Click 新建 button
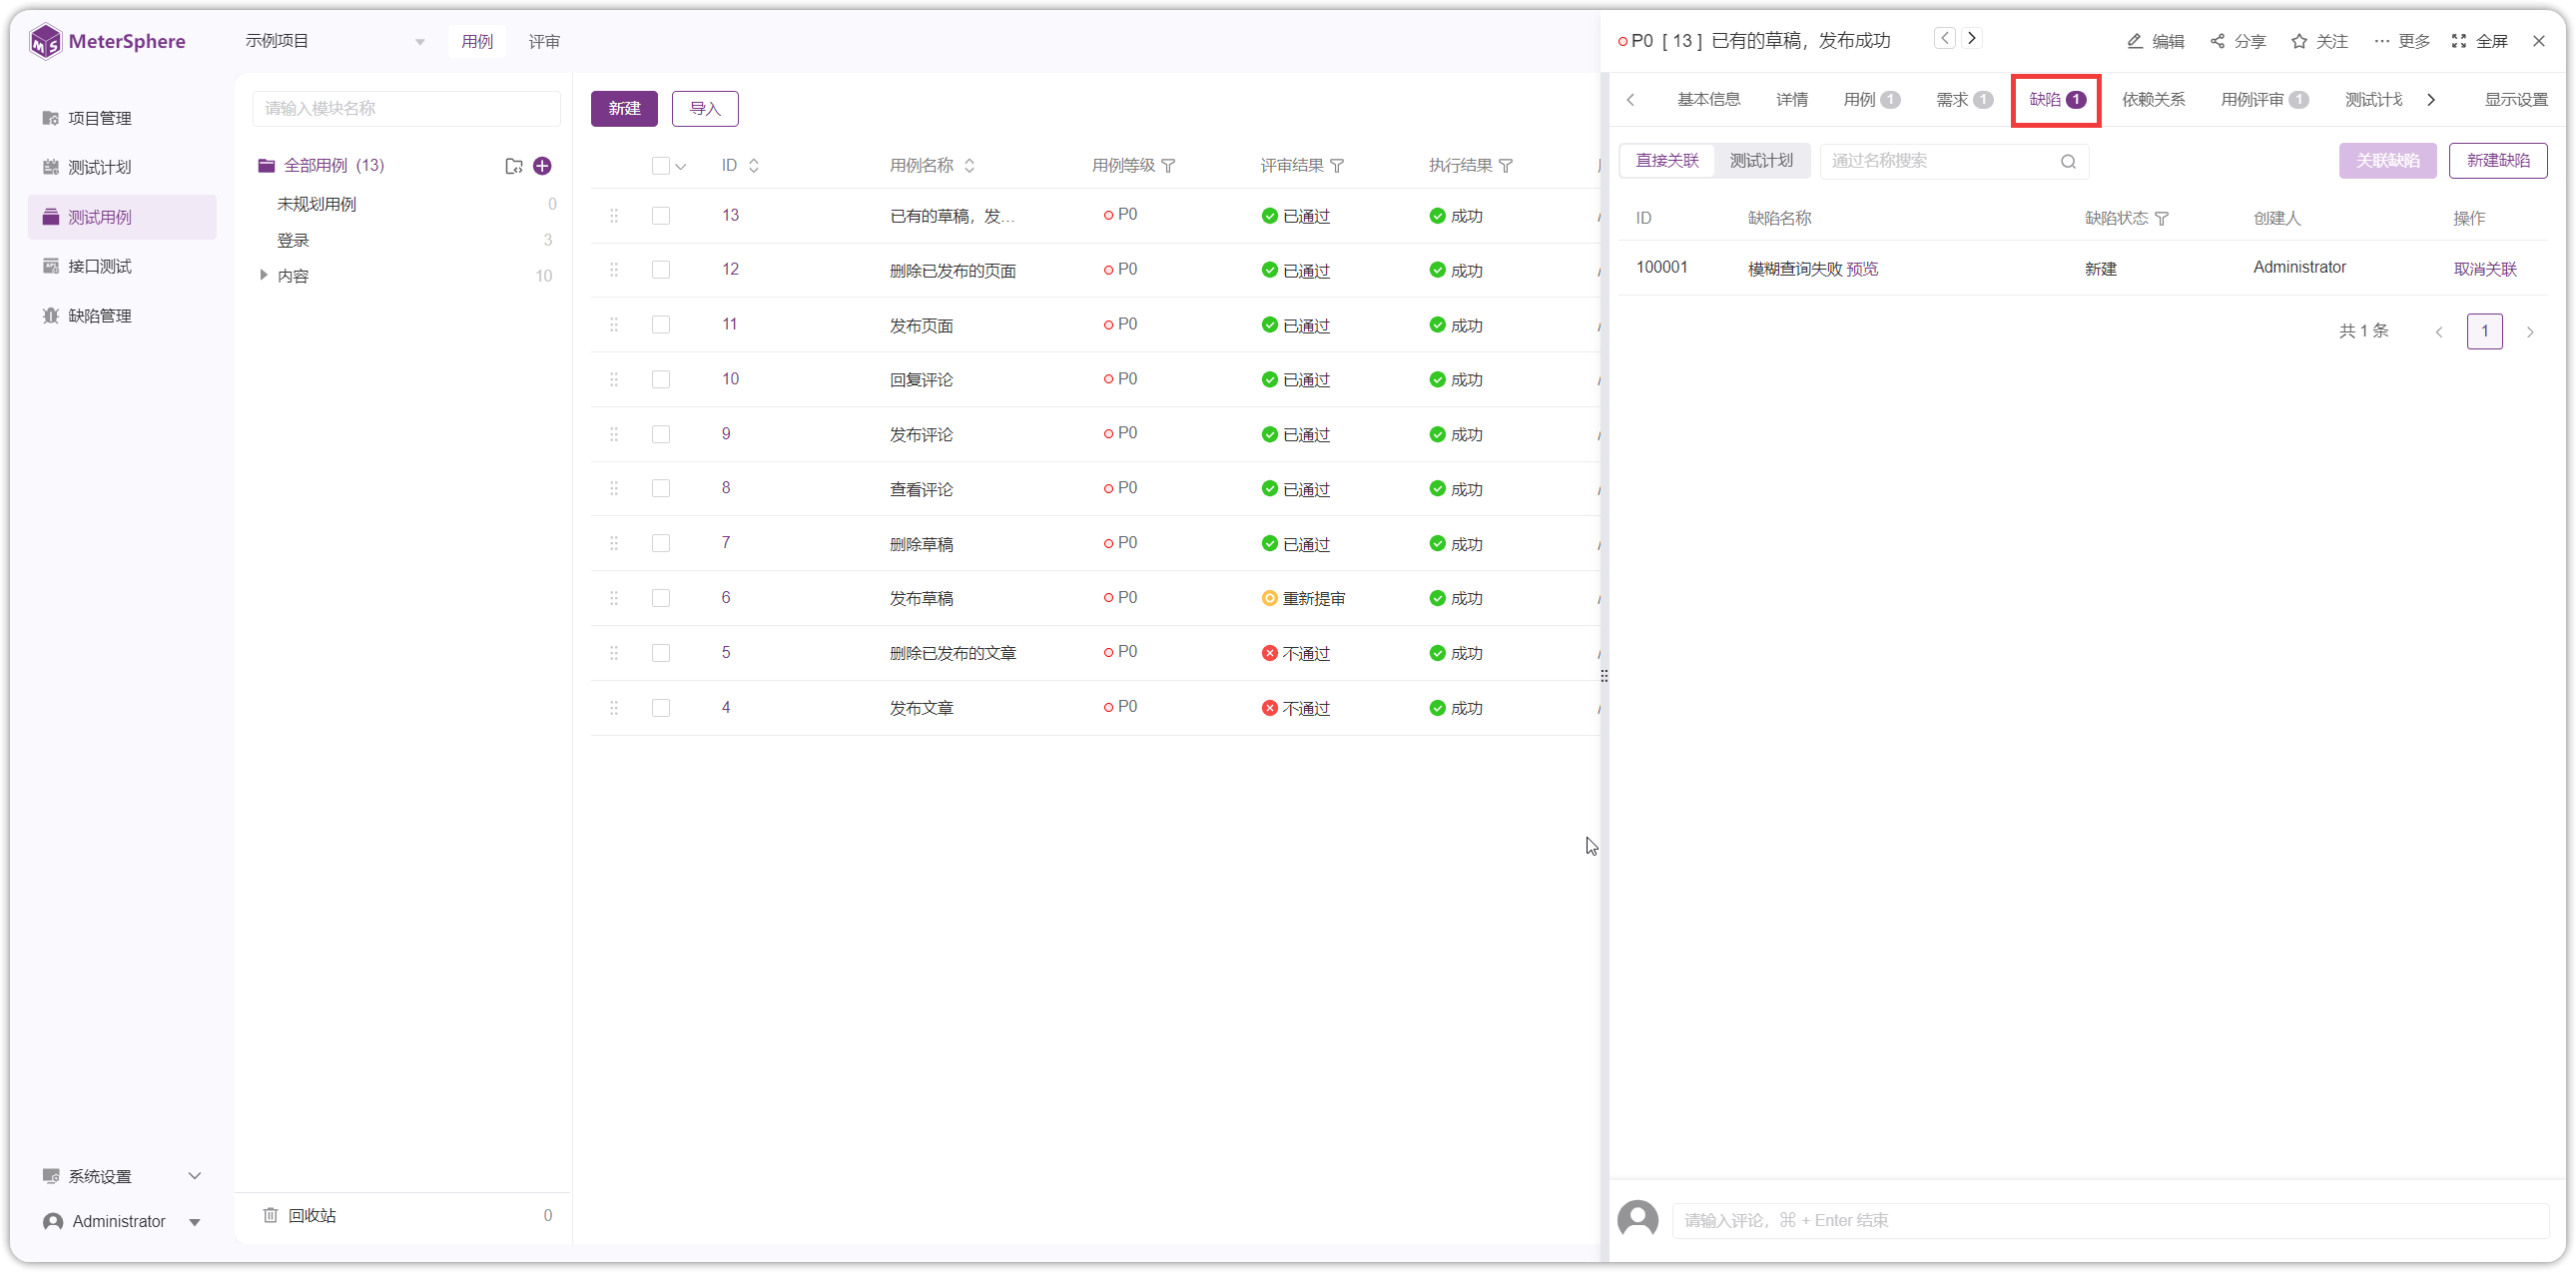This screenshot has width=2576, height=1272. (x=624, y=108)
